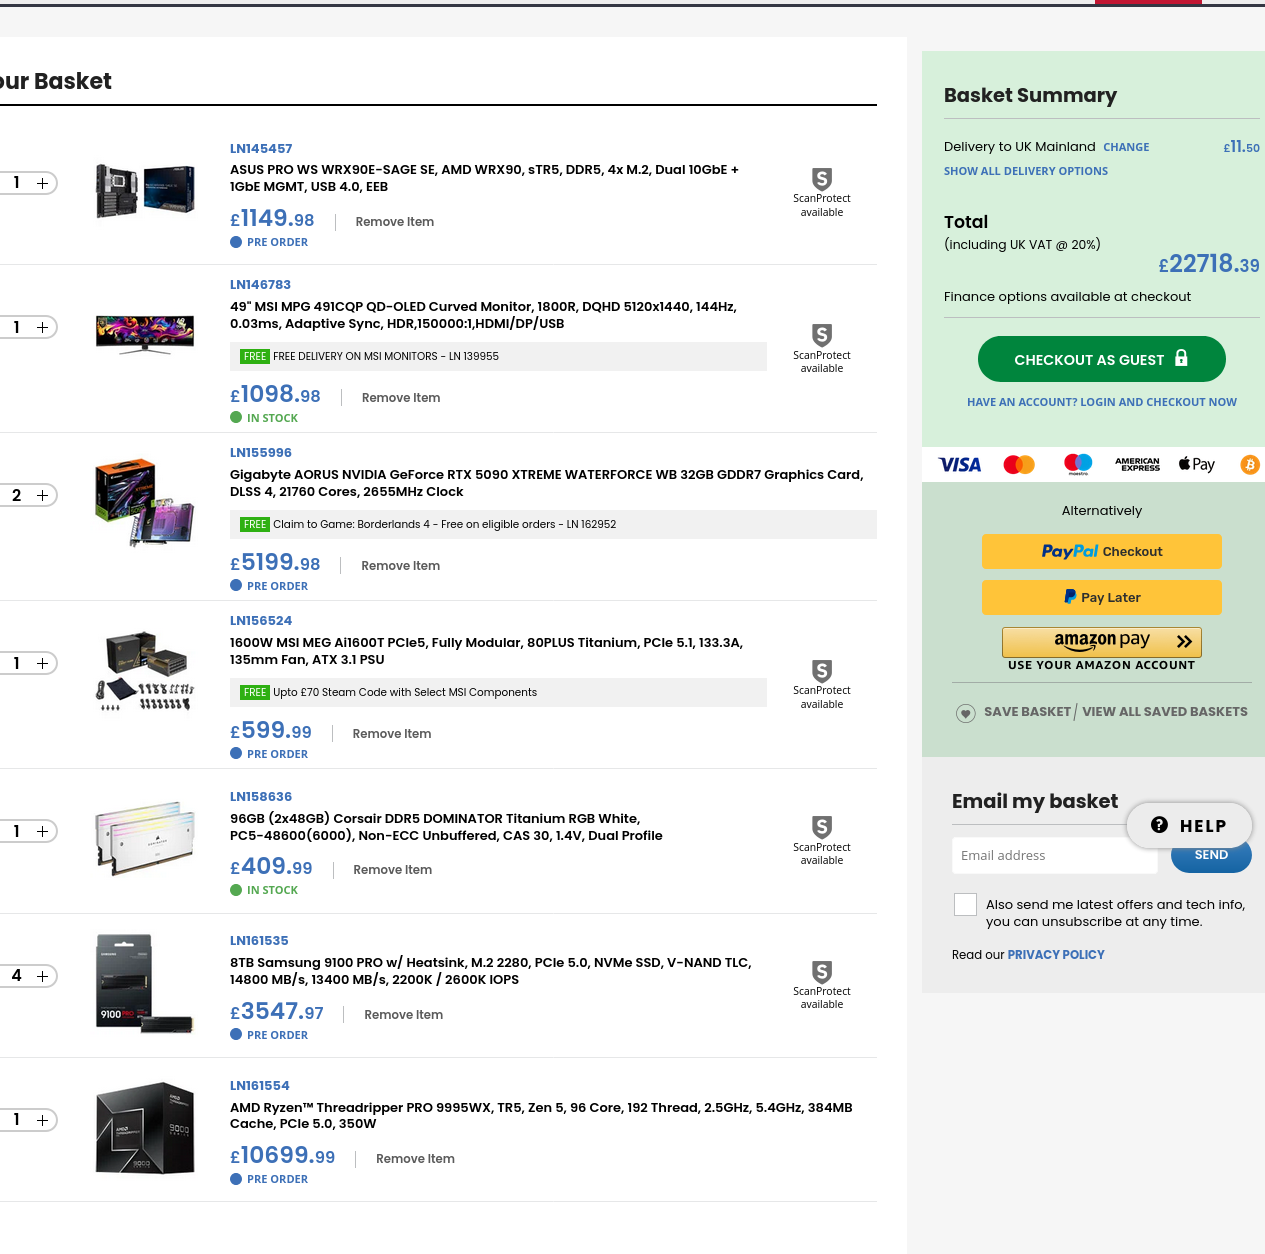The width and height of the screenshot is (1265, 1254).
Task: Pay using Amazon Pay button
Action: [x=1102, y=641]
